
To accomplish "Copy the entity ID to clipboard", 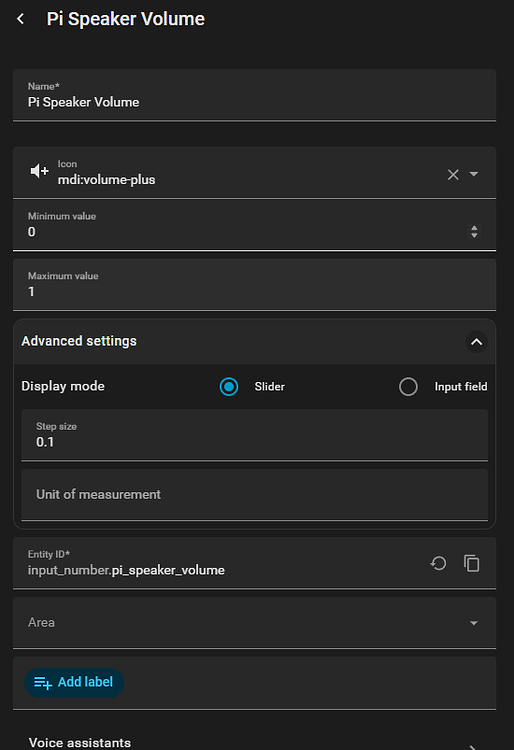I will (471, 563).
